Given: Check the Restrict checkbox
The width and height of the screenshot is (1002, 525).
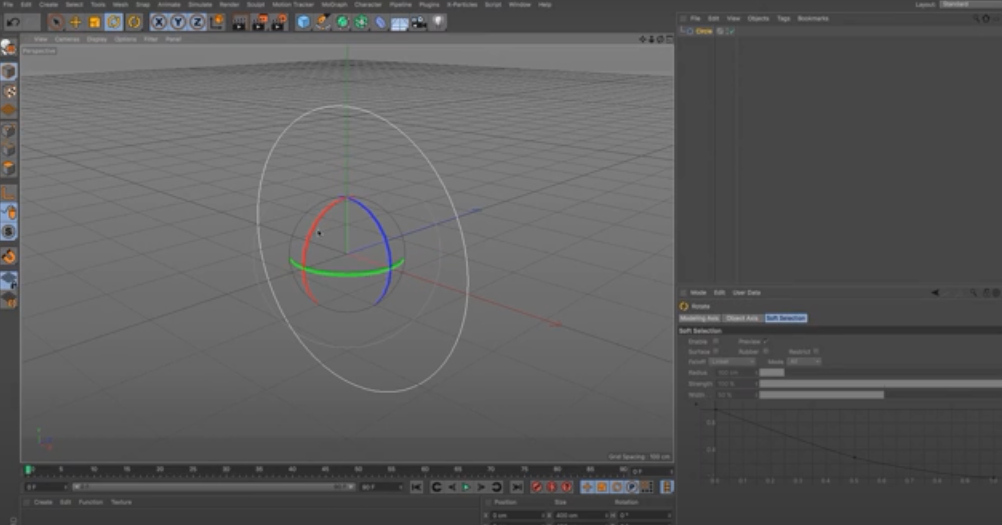Looking at the screenshot, I should (x=816, y=351).
